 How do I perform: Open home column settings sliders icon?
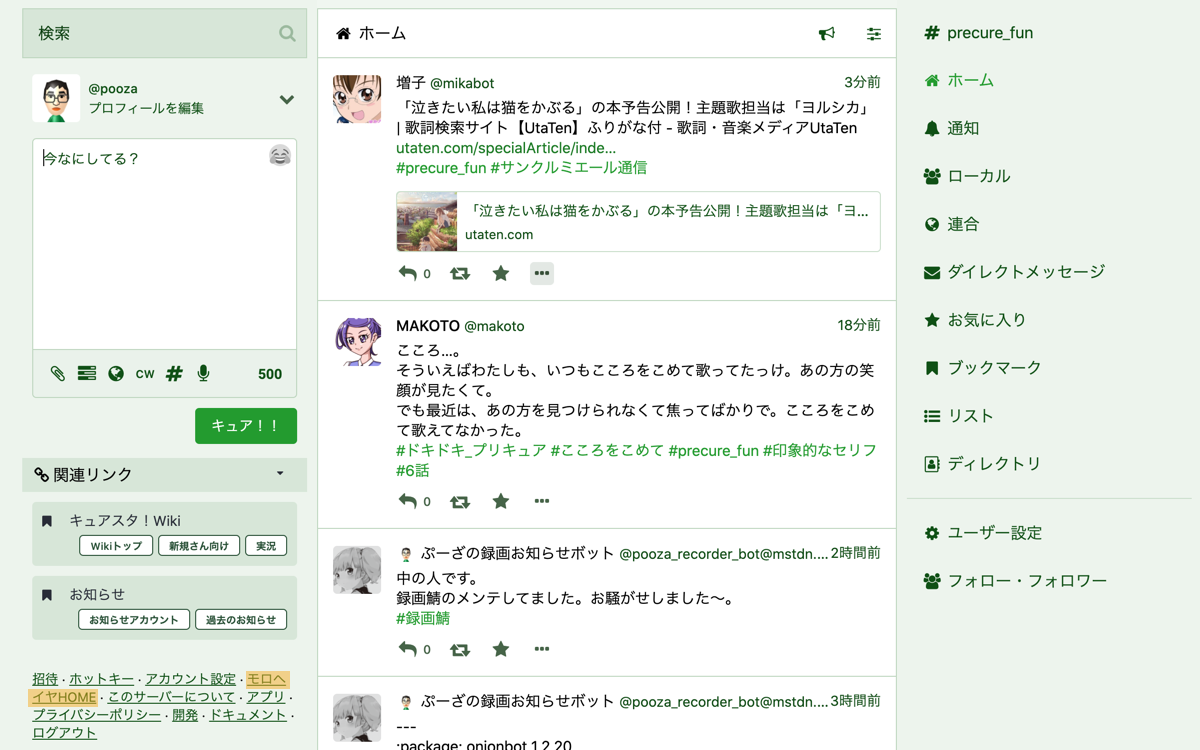click(873, 34)
